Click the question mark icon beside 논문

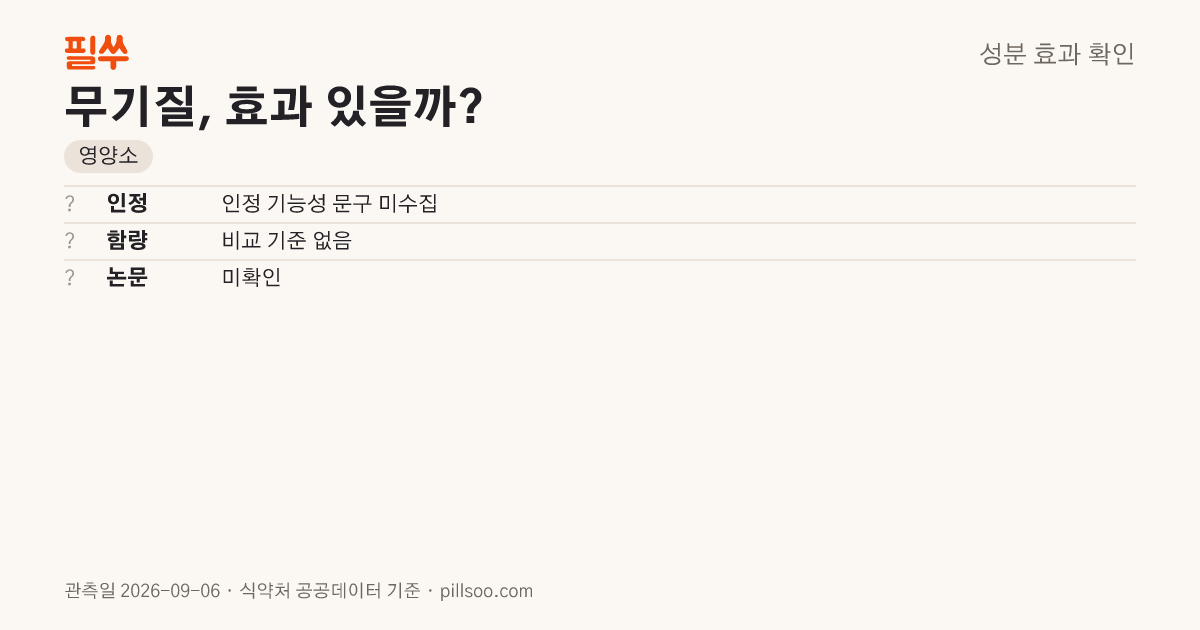click(70, 278)
